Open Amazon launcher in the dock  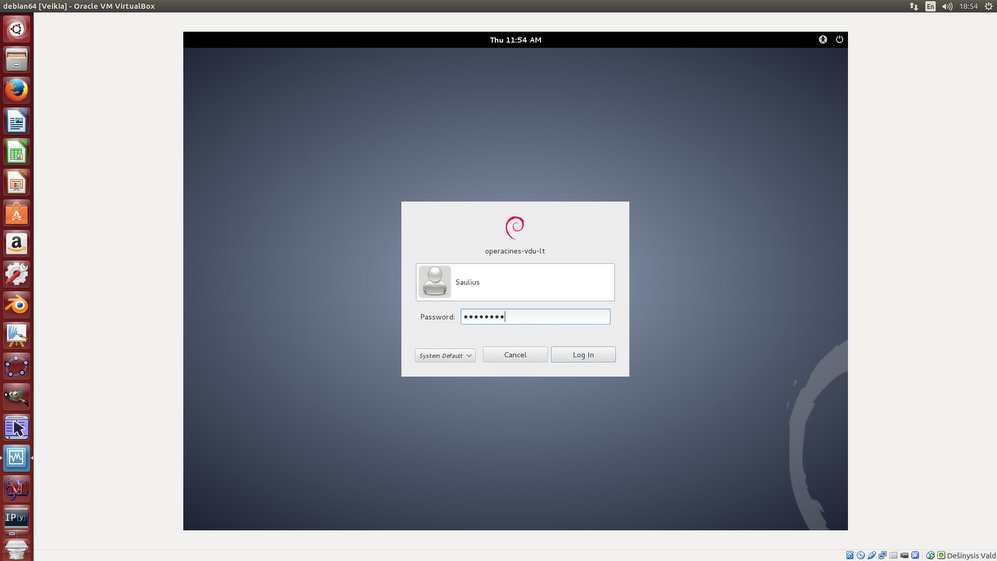16,243
